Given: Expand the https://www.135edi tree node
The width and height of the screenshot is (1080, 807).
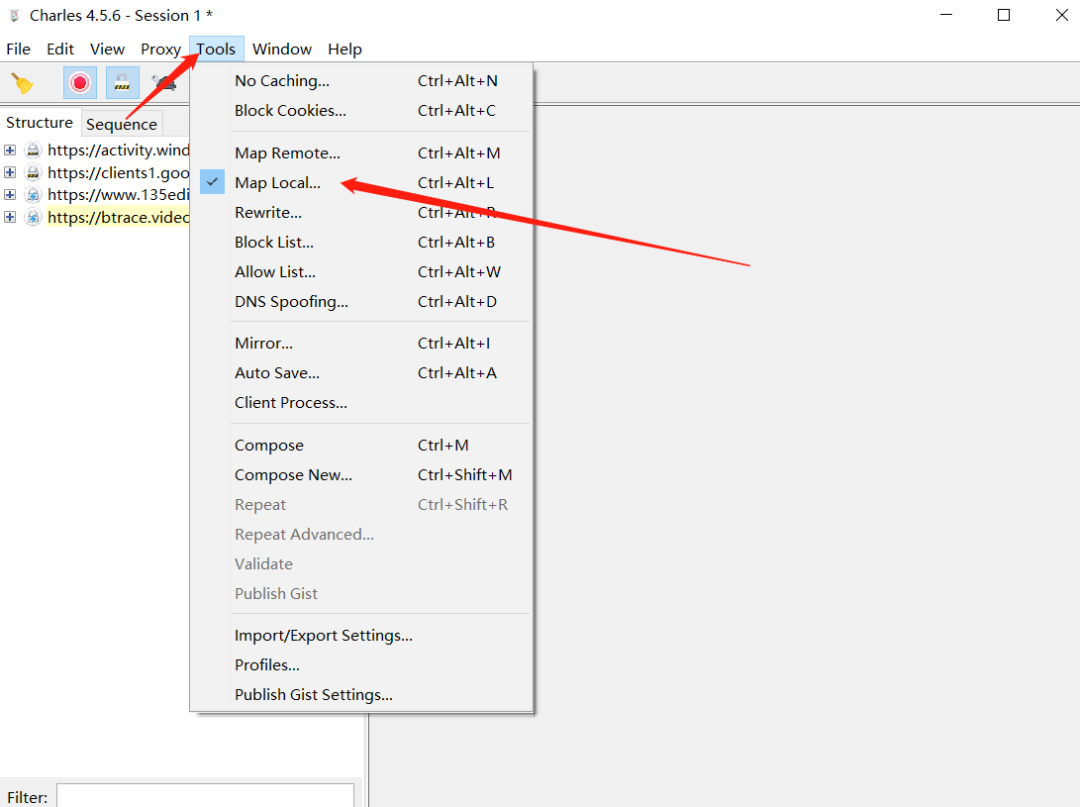Looking at the screenshot, I should [x=10, y=195].
